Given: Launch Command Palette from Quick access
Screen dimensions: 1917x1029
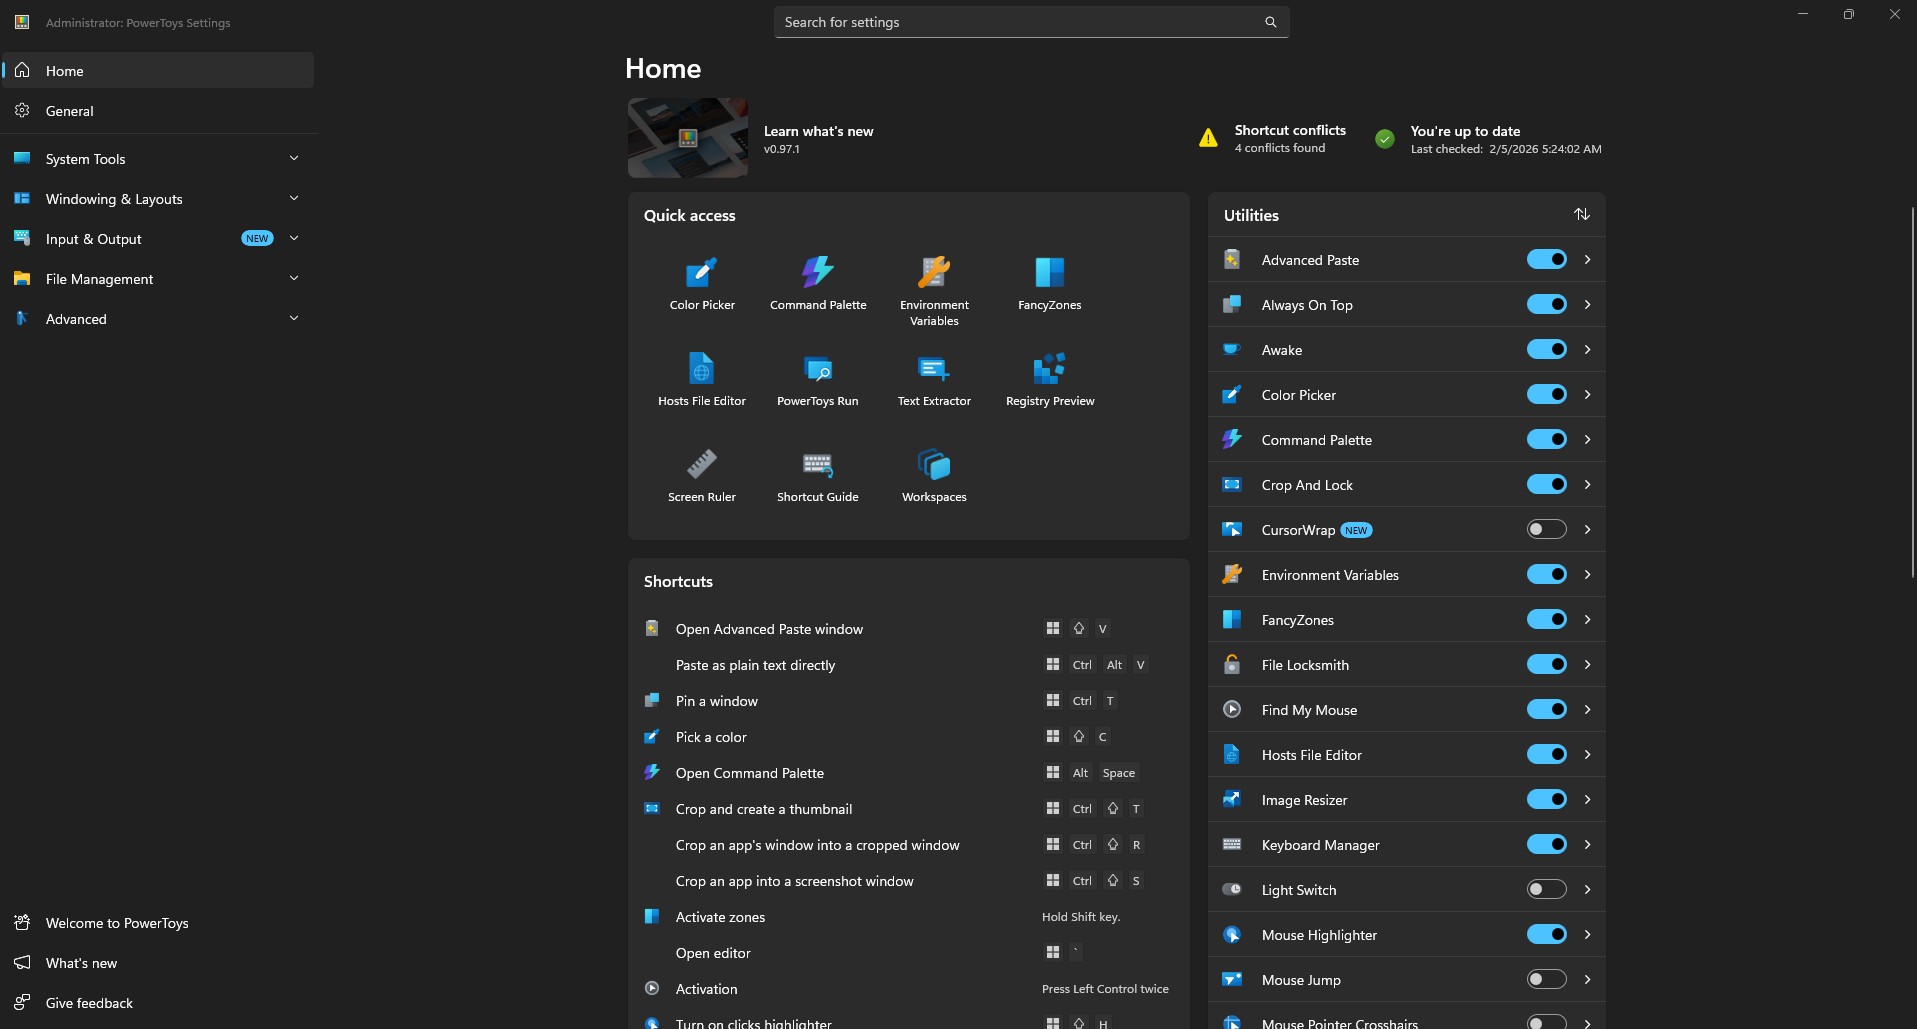Looking at the screenshot, I should pyautogui.click(x=817, y=283).
